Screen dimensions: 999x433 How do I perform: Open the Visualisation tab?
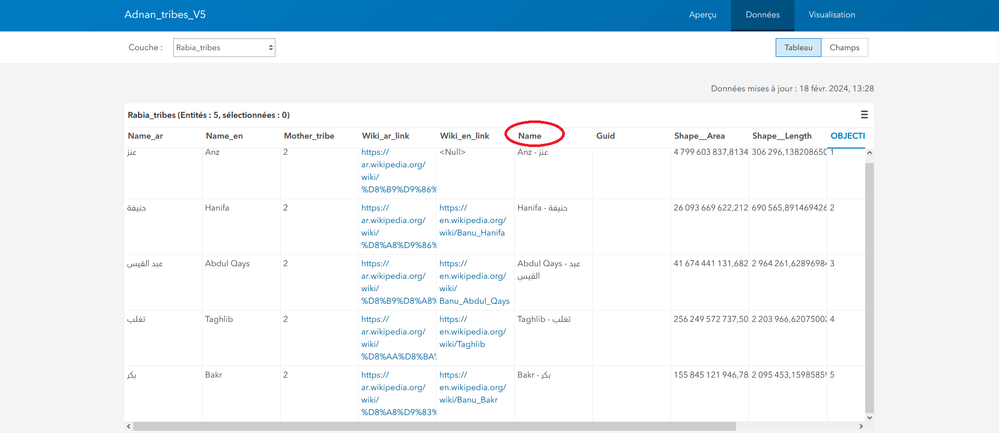tap(831, 15)
